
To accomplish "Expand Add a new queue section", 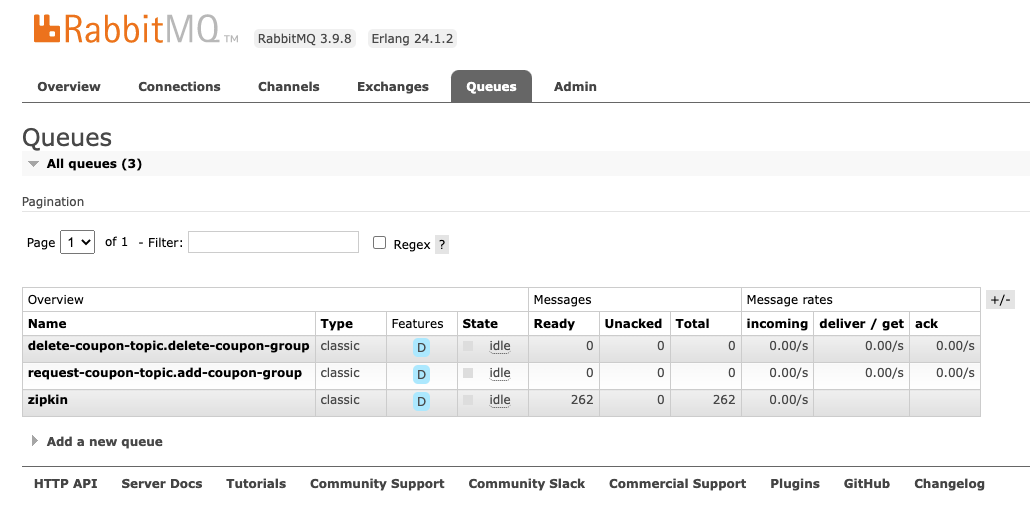I will pyautogui.click(x=104, y=441).
